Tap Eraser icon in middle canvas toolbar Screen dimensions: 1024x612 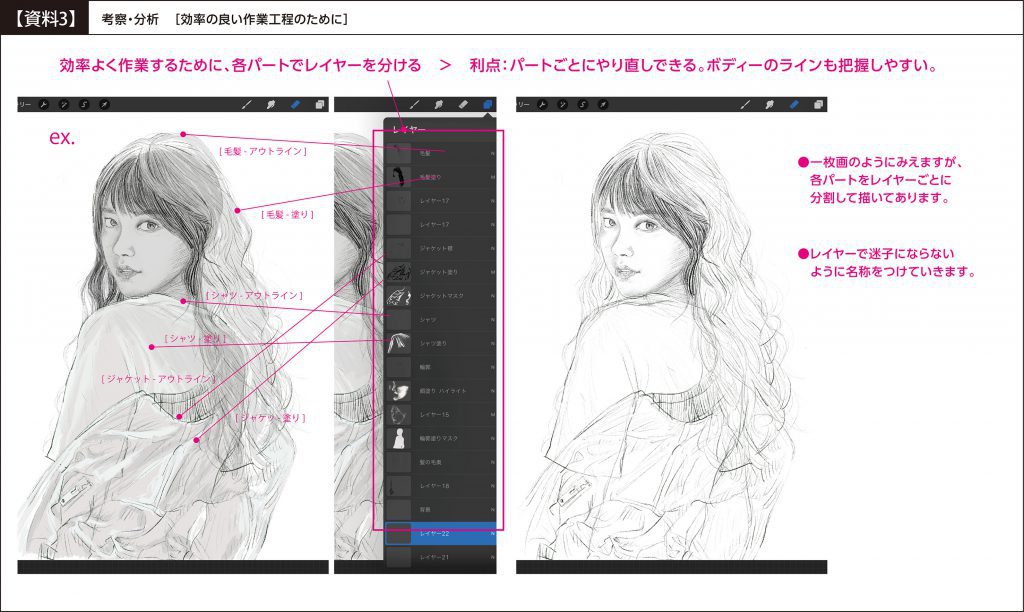(462, 104)
